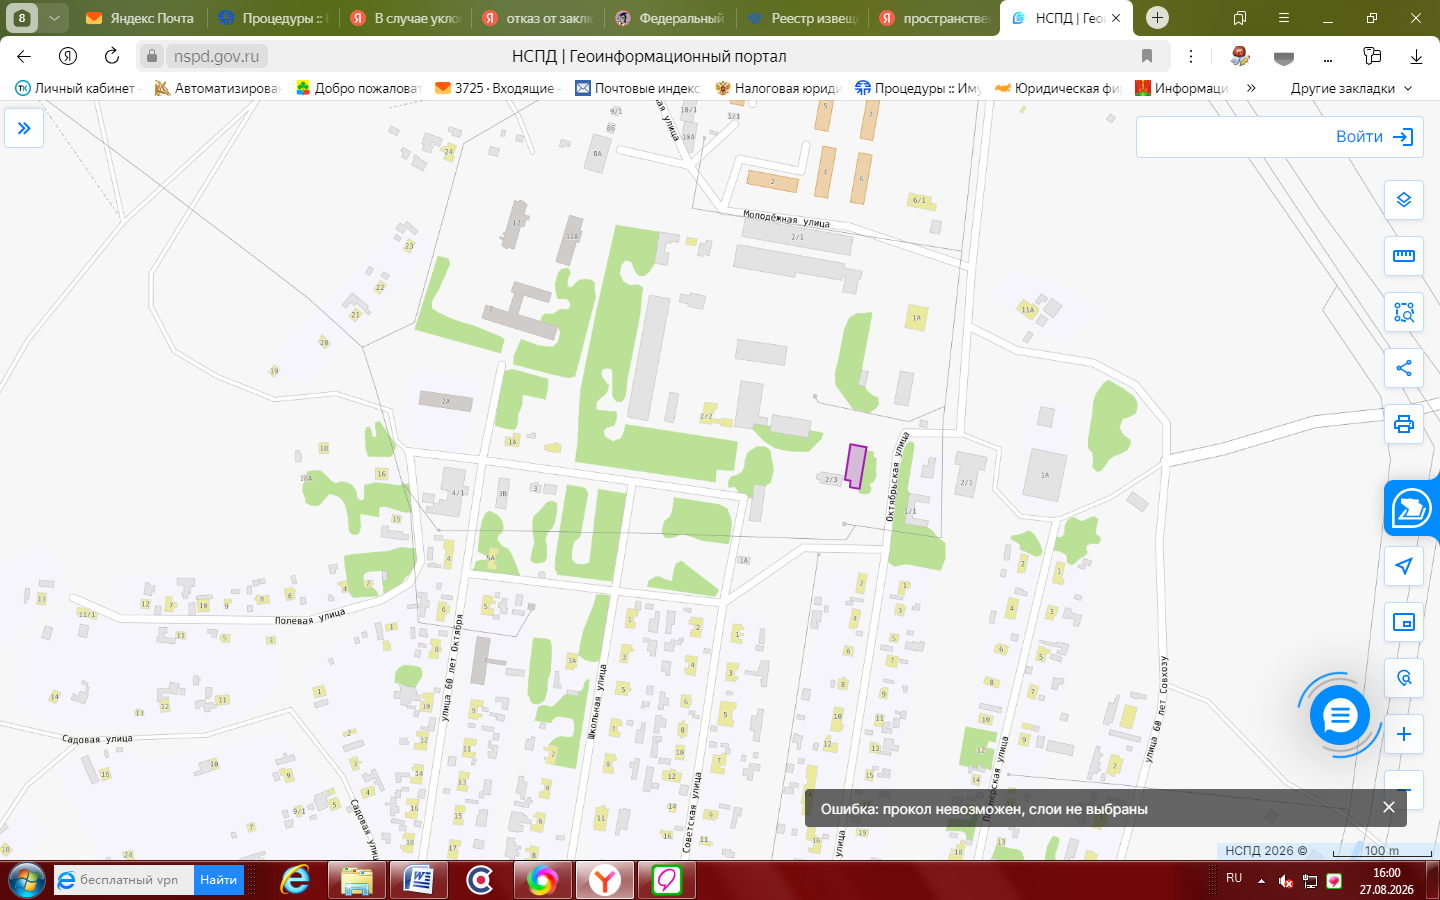The height and width of the screenshot is (900, 1440).
Task: Dismiss the error notification with the X
Action: pos(1388,807)
